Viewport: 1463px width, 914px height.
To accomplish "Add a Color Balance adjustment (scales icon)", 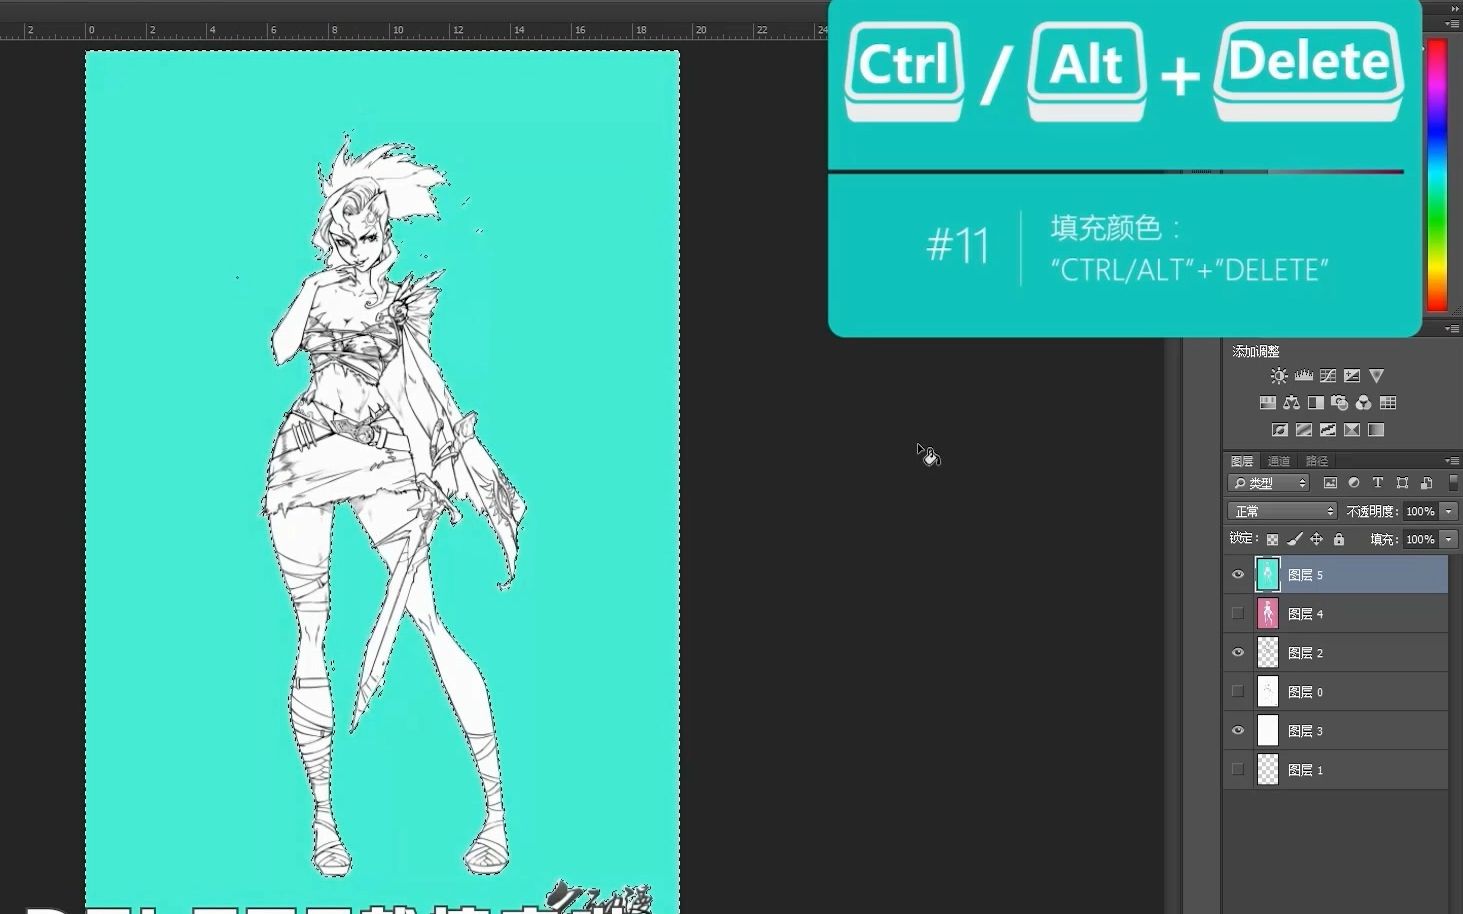I will [x=1291, y=403].
